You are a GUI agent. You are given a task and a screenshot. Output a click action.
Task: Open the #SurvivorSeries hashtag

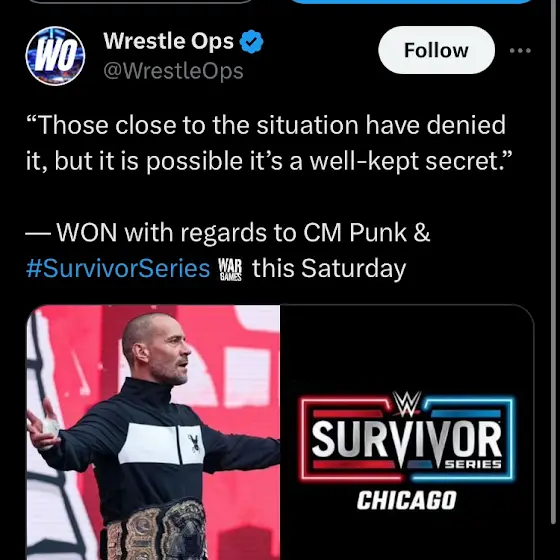click(x=118, y=268)
